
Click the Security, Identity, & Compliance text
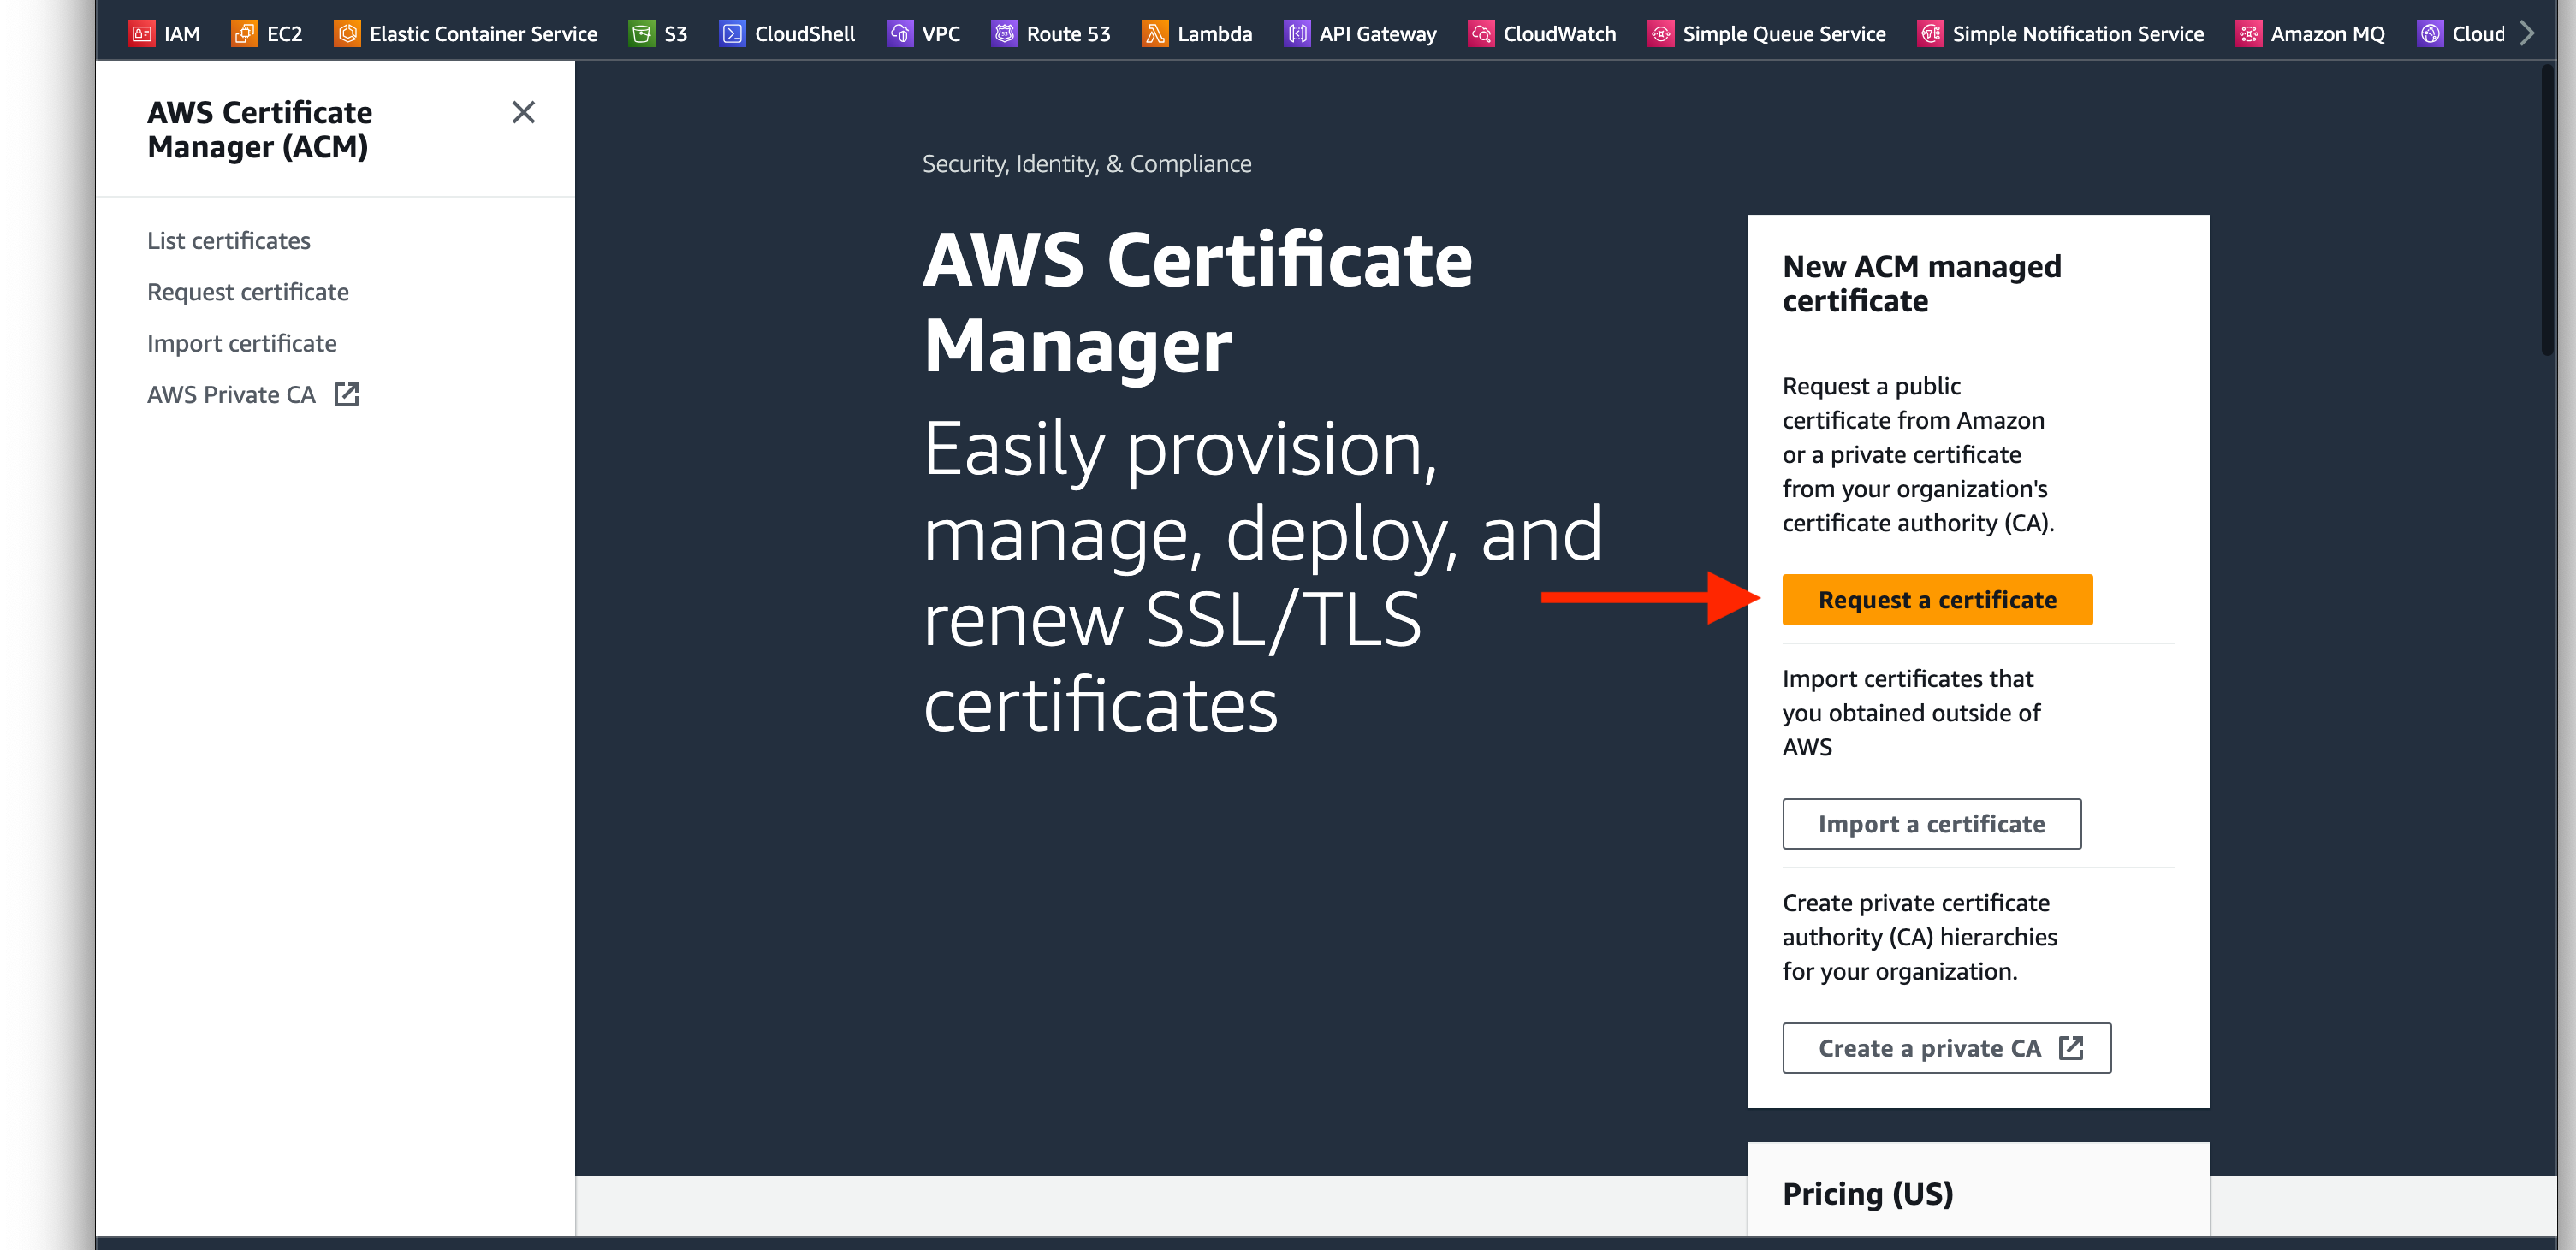[1086, 163]
